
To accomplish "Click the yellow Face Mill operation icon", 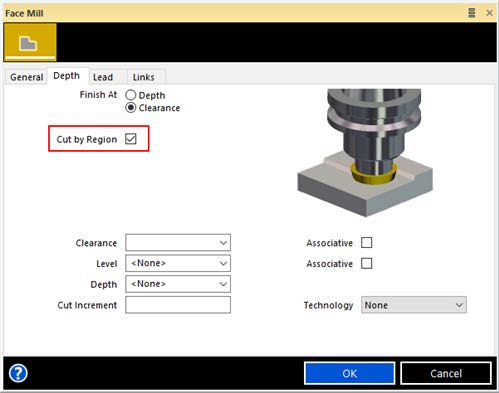I will point(30,42).
